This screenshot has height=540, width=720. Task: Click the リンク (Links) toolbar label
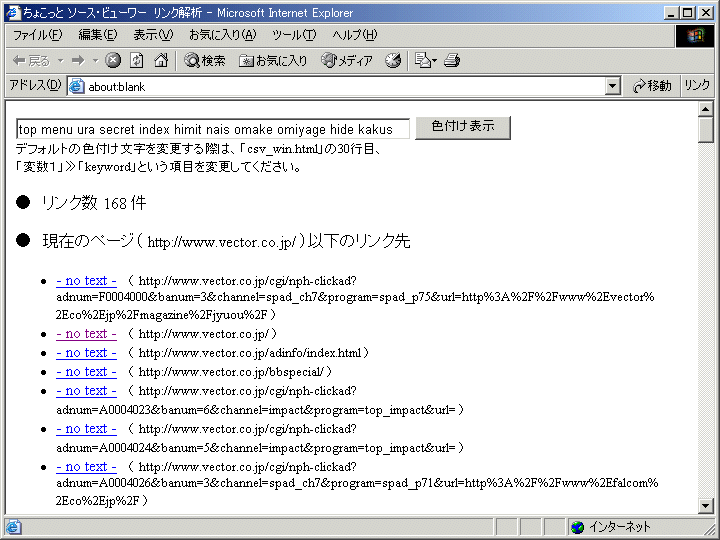(697, 85)
